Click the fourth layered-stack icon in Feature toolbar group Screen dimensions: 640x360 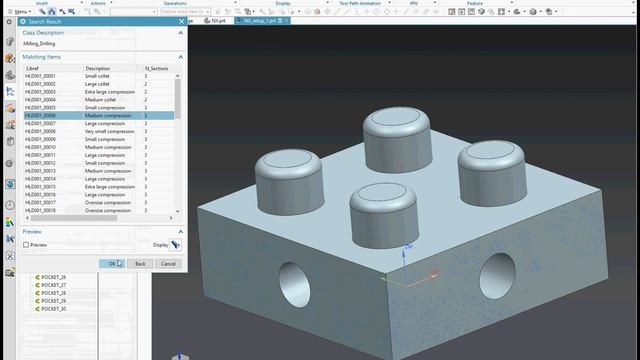tap(481, 12)
